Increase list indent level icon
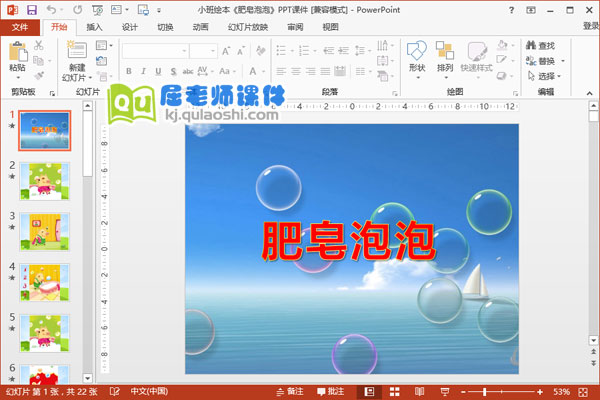Image resolution: width=600 pixels, height=400 pixels. point(344,51)
